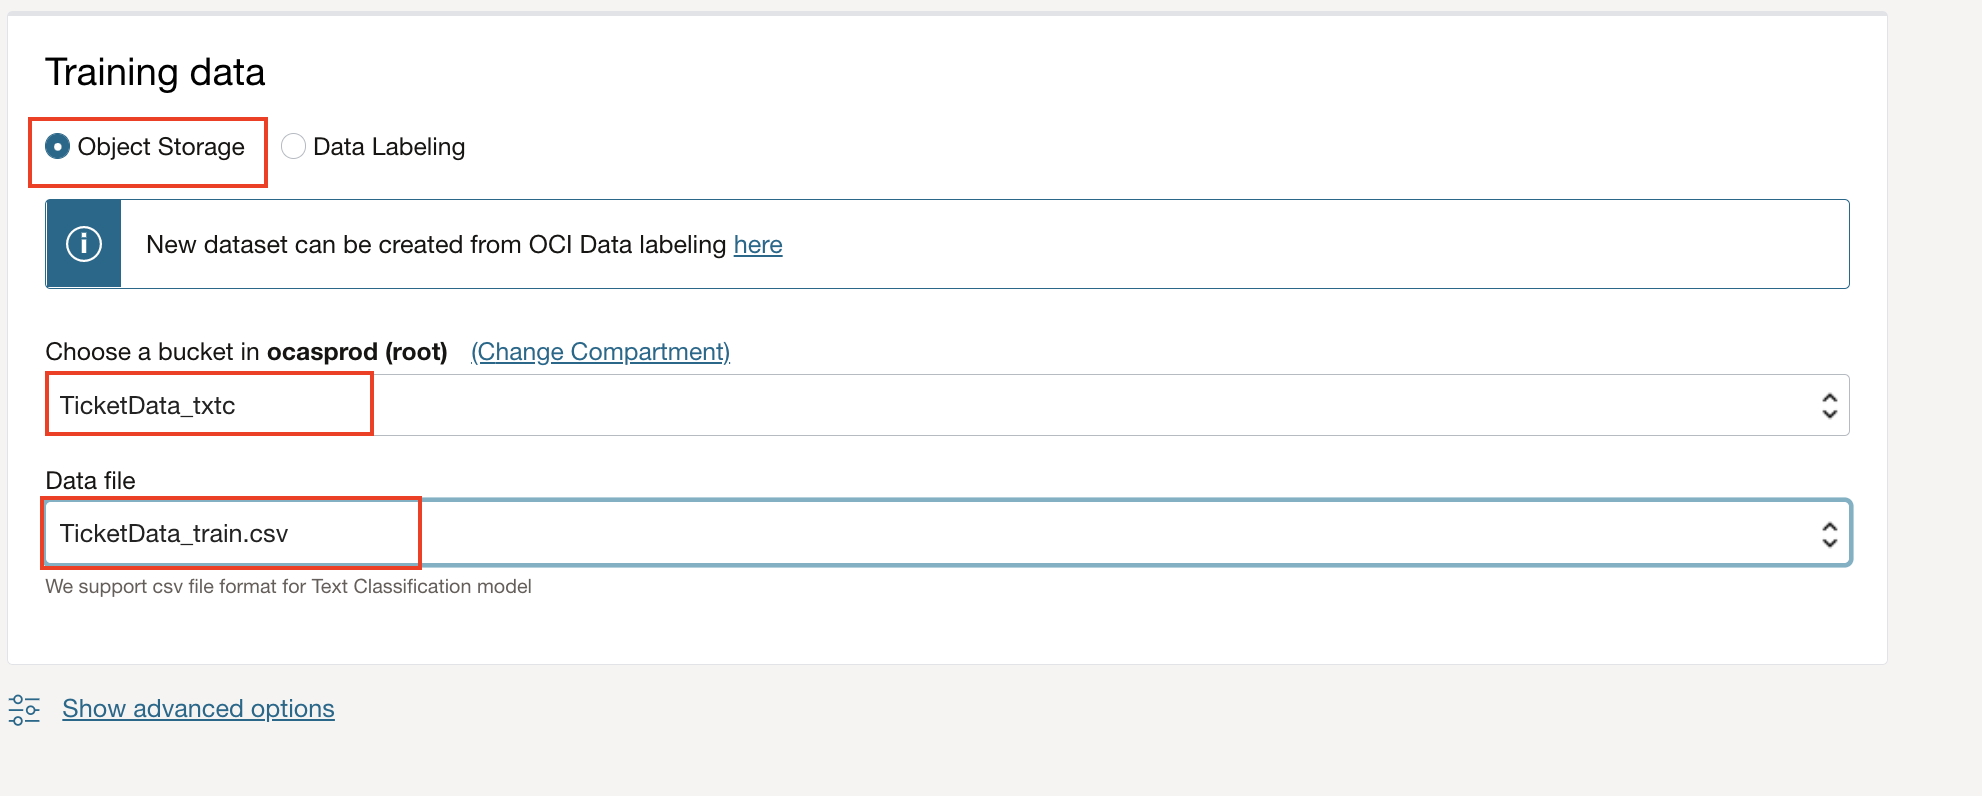Screen dimensions: 1982x796
Task: Click the empty middle of the bucket selector
Action: pyautogui.click(x=1090, y=405)
